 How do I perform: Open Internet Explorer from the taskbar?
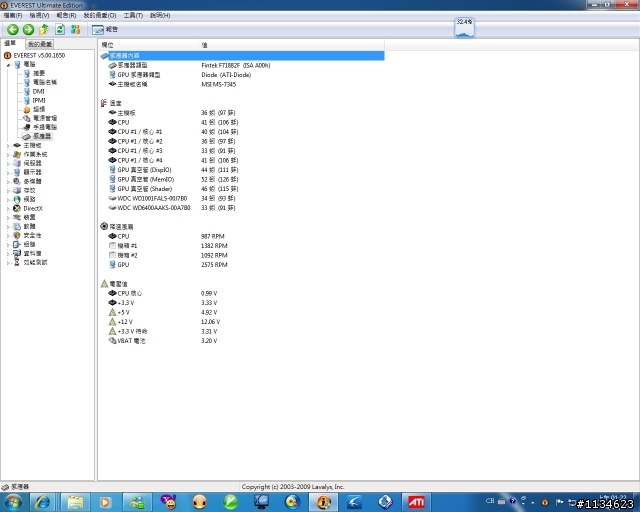(43, 502)
